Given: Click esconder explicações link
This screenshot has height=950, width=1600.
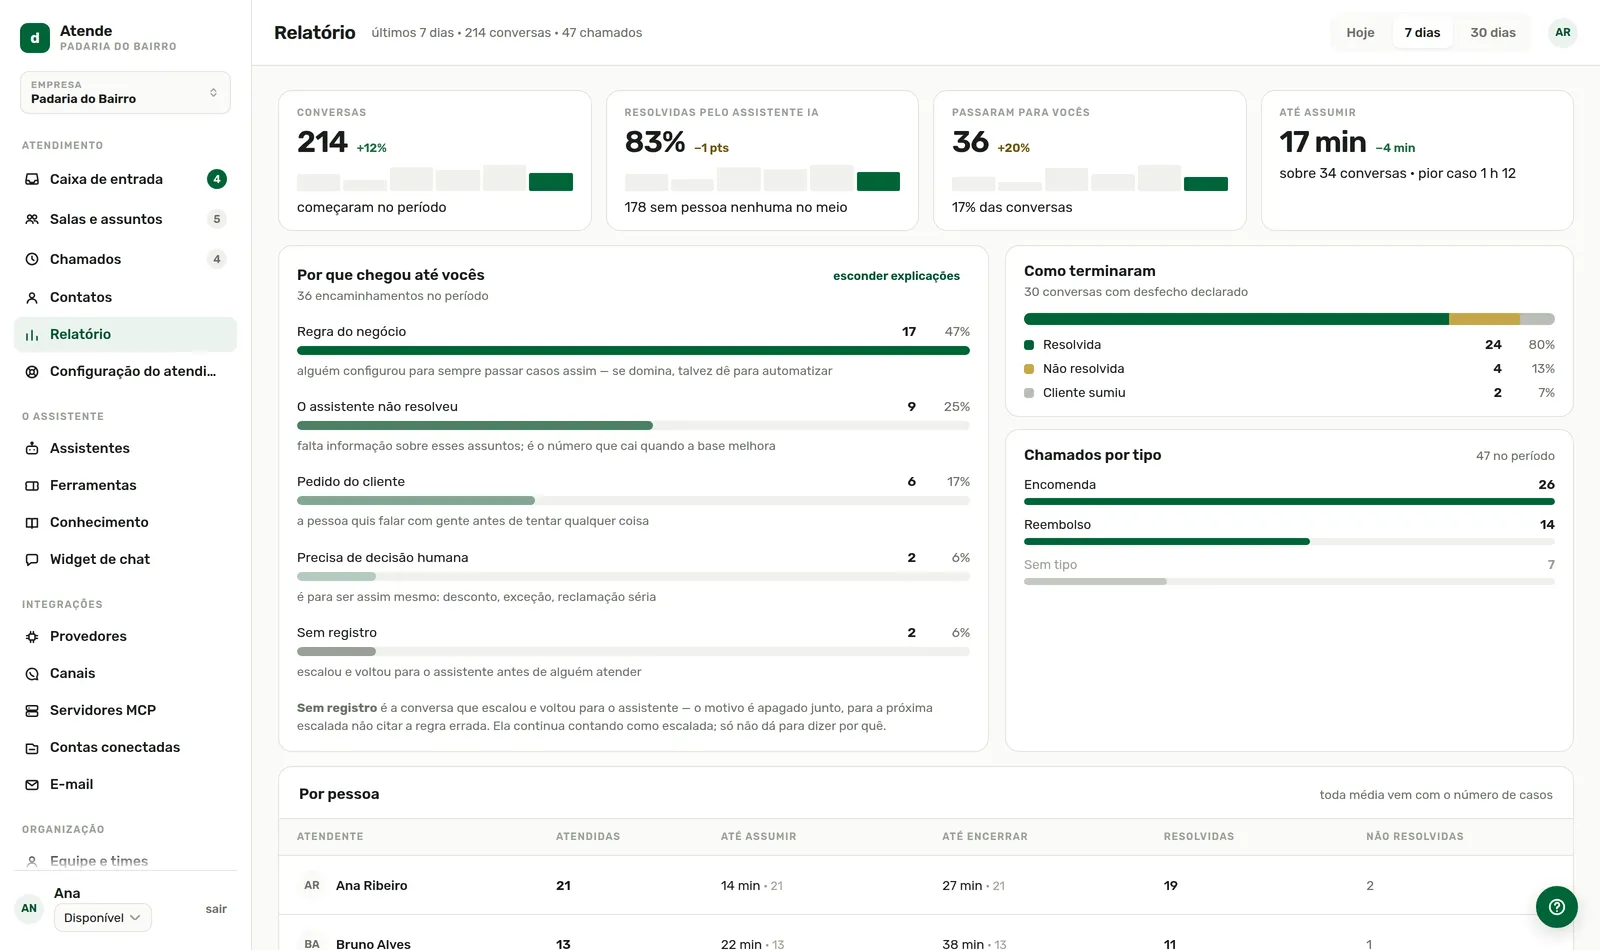Looking at the screenshot, I should point(896,276).
